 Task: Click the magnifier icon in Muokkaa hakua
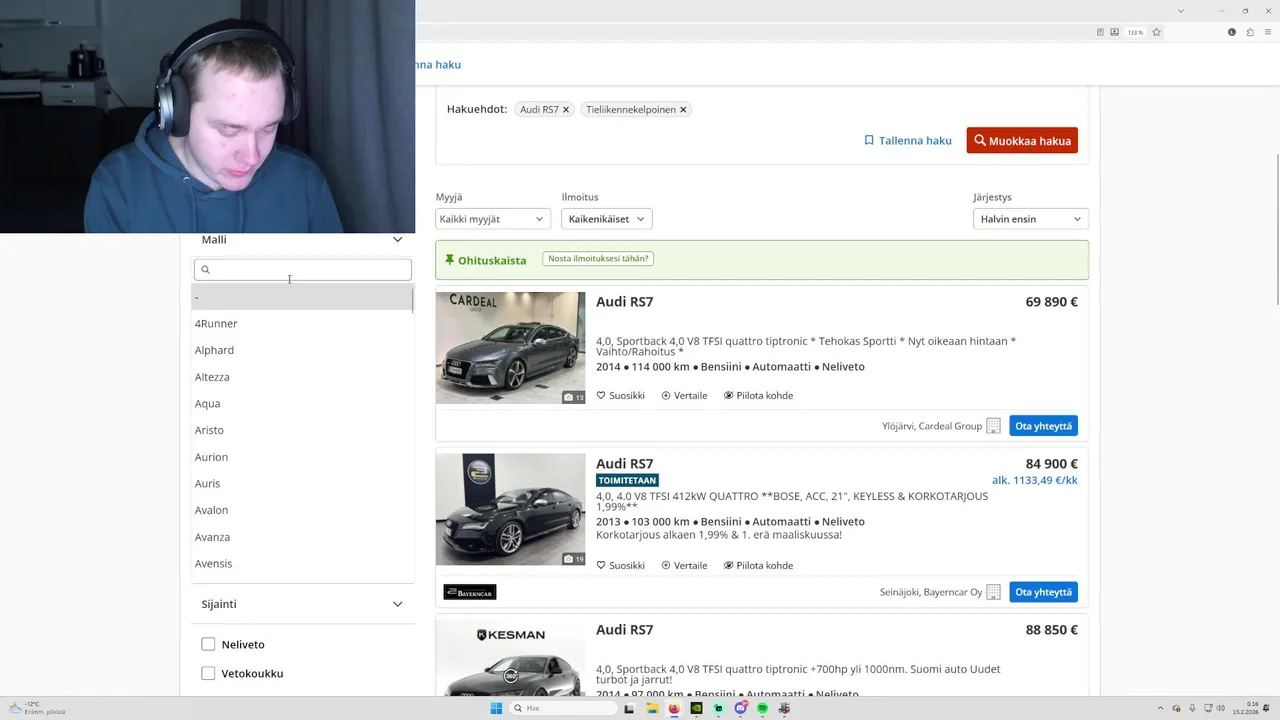click(x=980, y=141)
